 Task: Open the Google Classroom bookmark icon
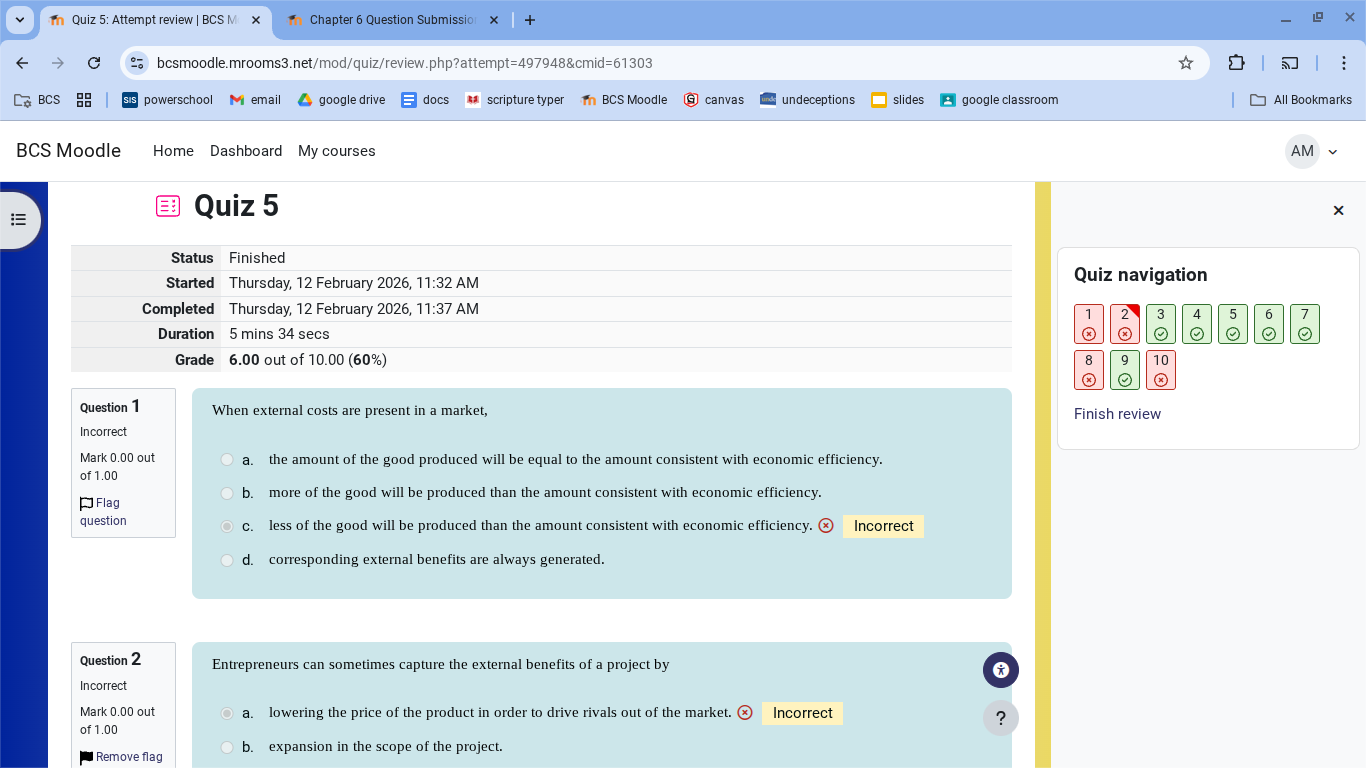coord(946,99)
